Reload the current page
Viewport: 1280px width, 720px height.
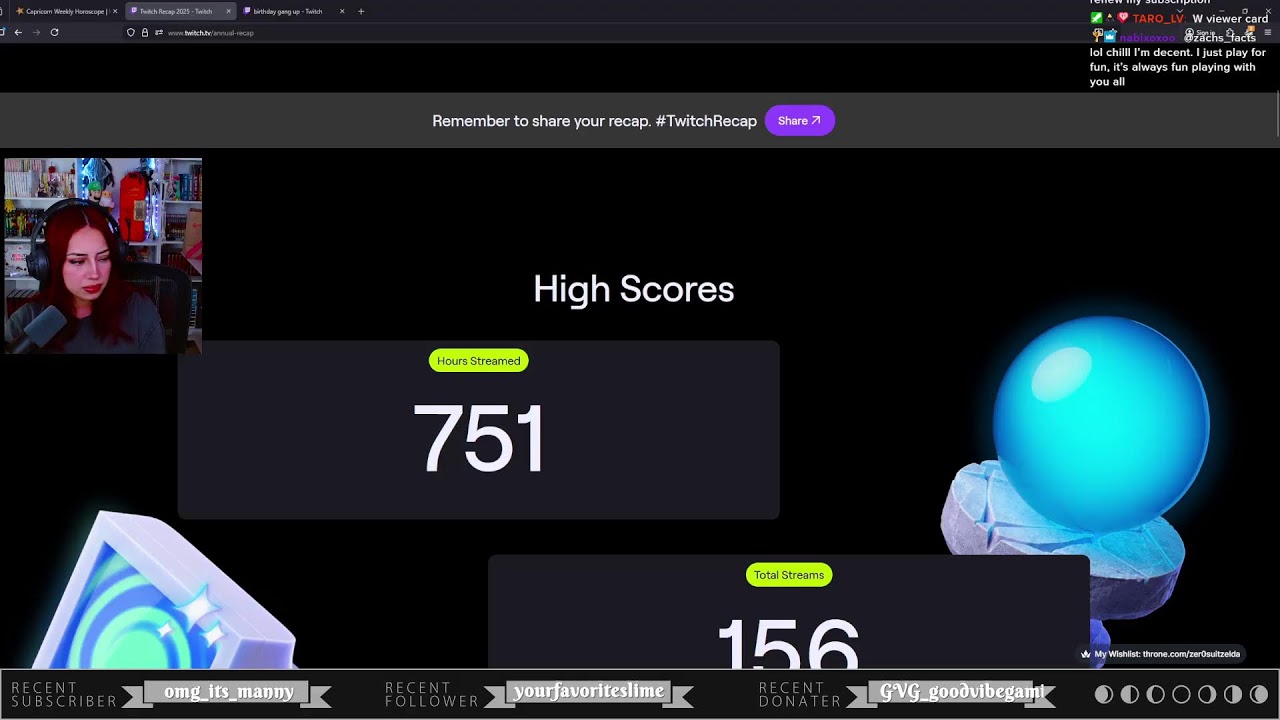(x=54, y=32)
